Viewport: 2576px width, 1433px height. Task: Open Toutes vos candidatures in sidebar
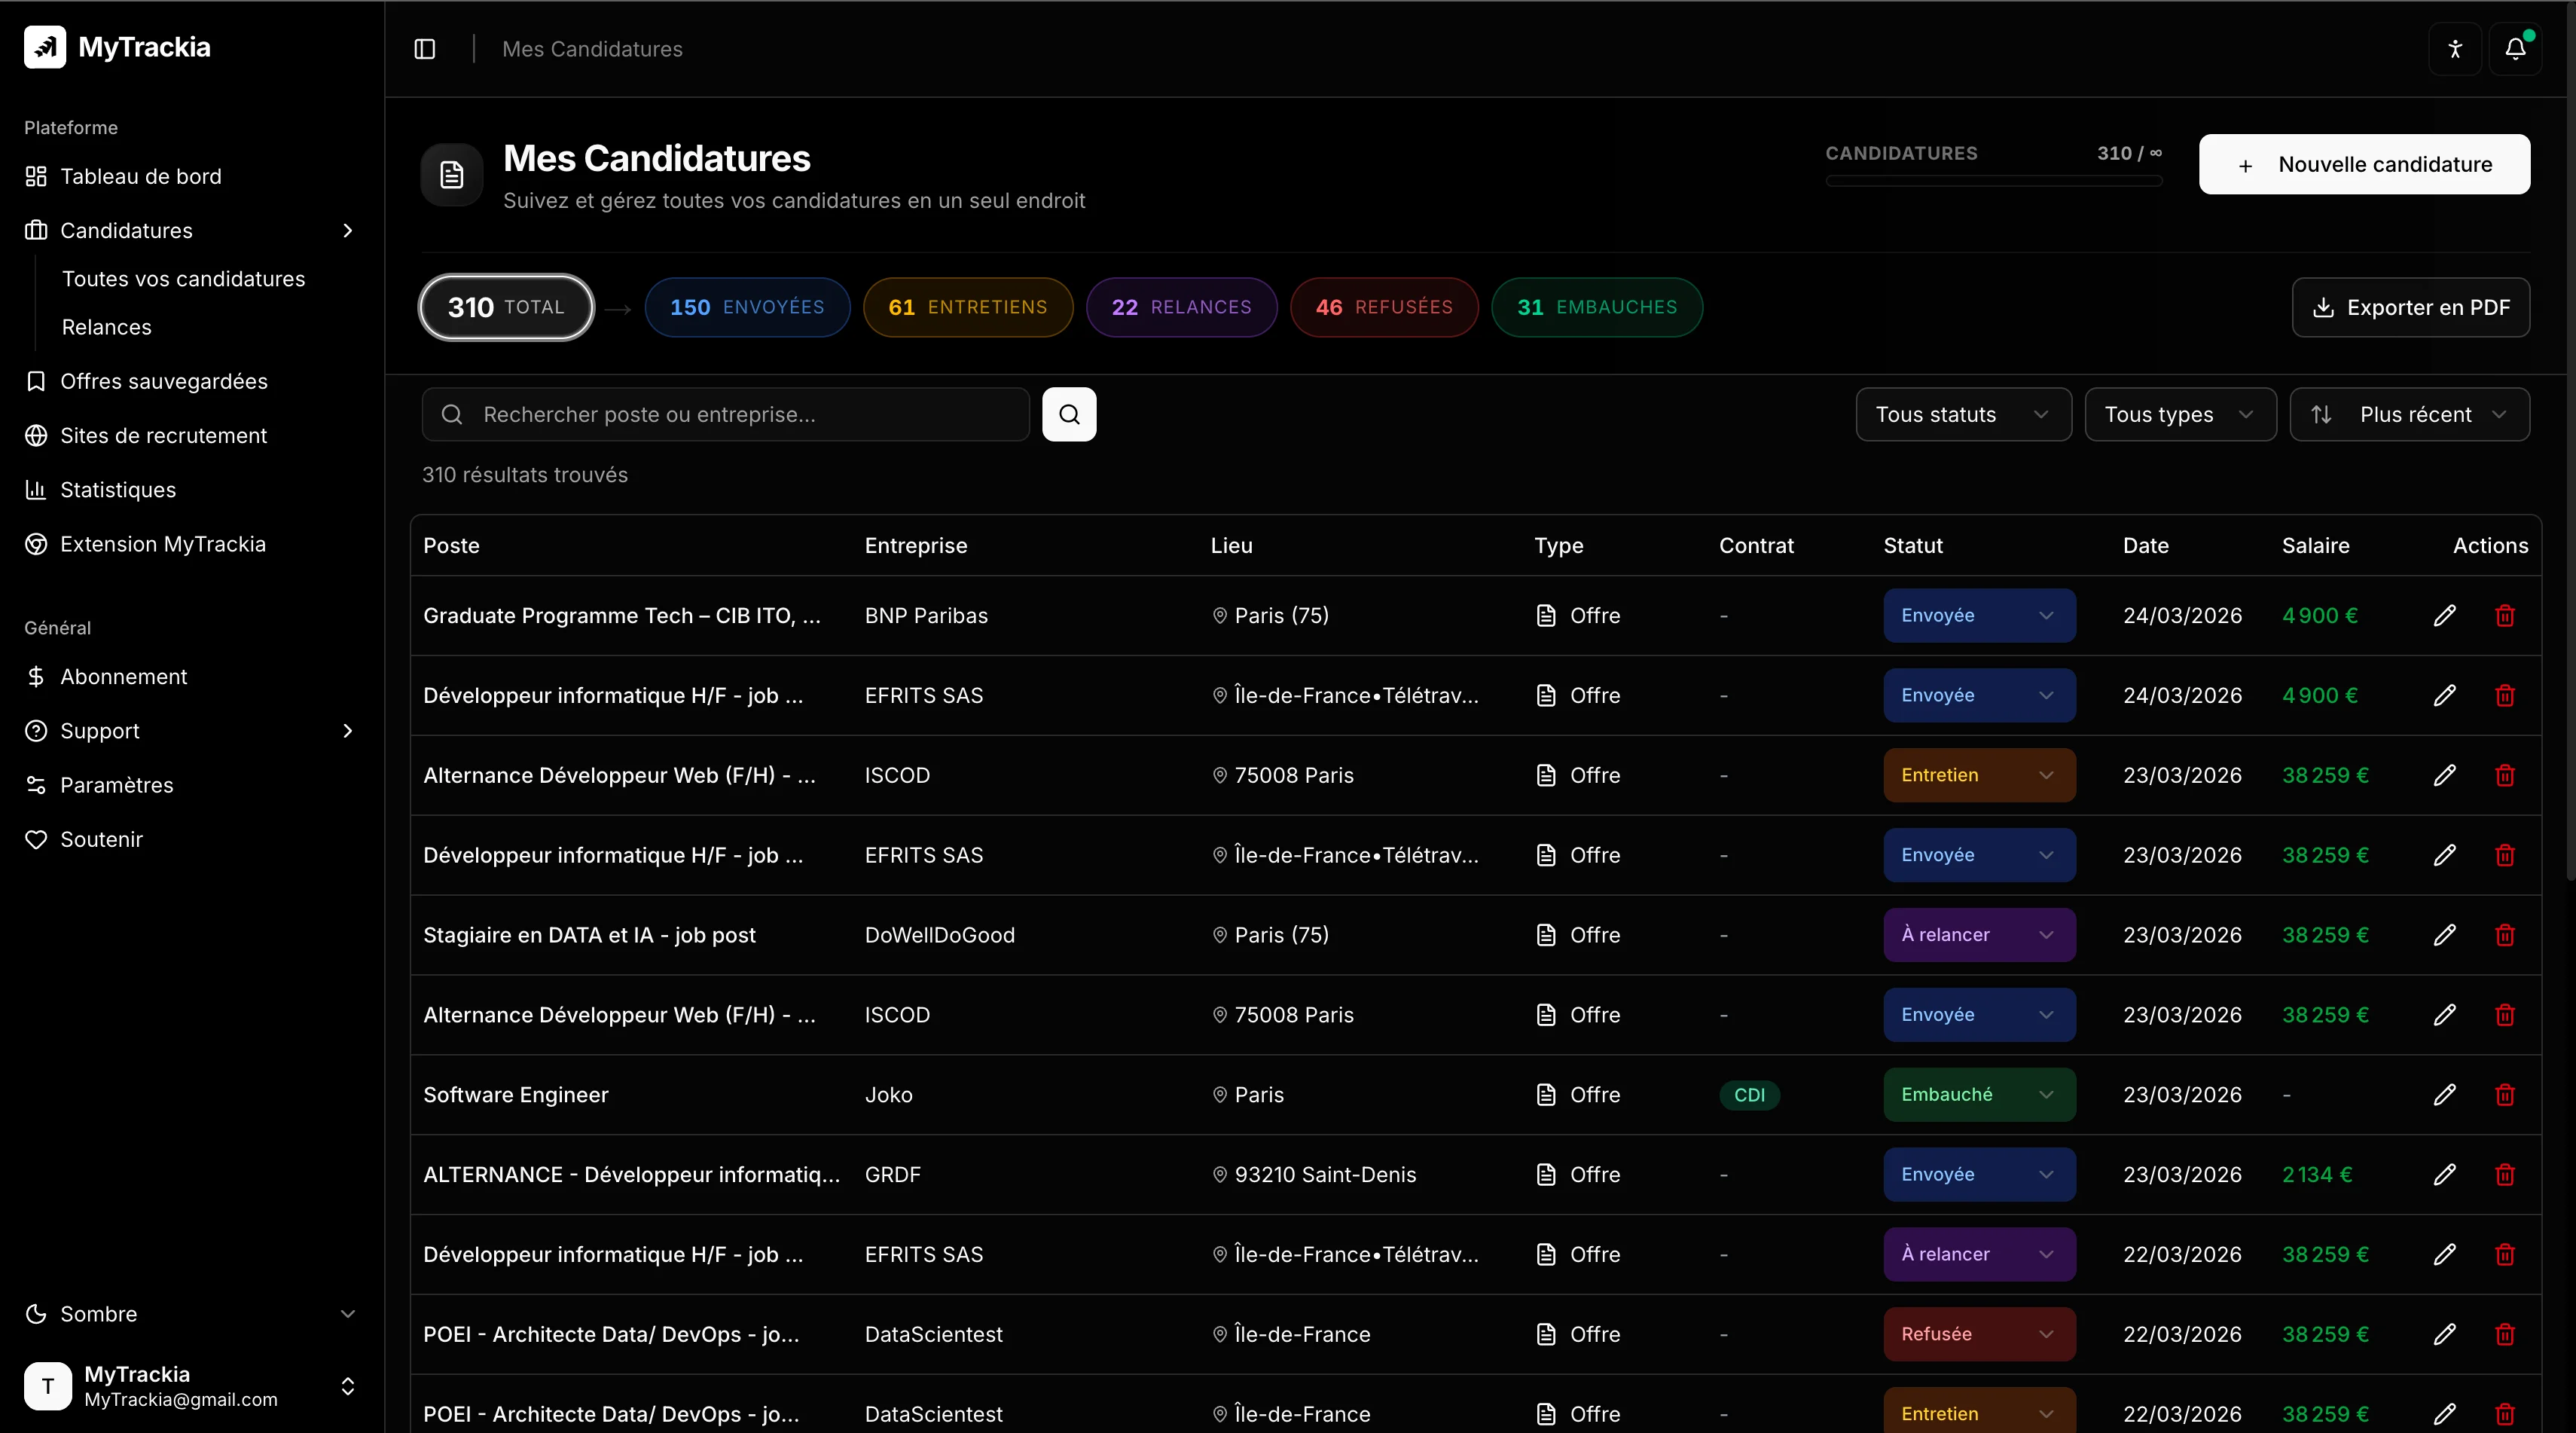tap(183, 279)
